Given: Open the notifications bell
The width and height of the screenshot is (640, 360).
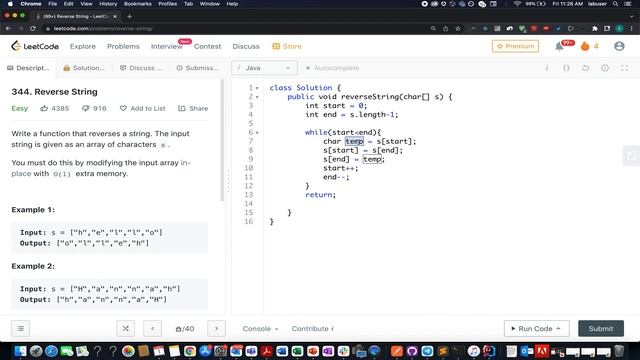Looking at the screenshot, I should [559, 46].
